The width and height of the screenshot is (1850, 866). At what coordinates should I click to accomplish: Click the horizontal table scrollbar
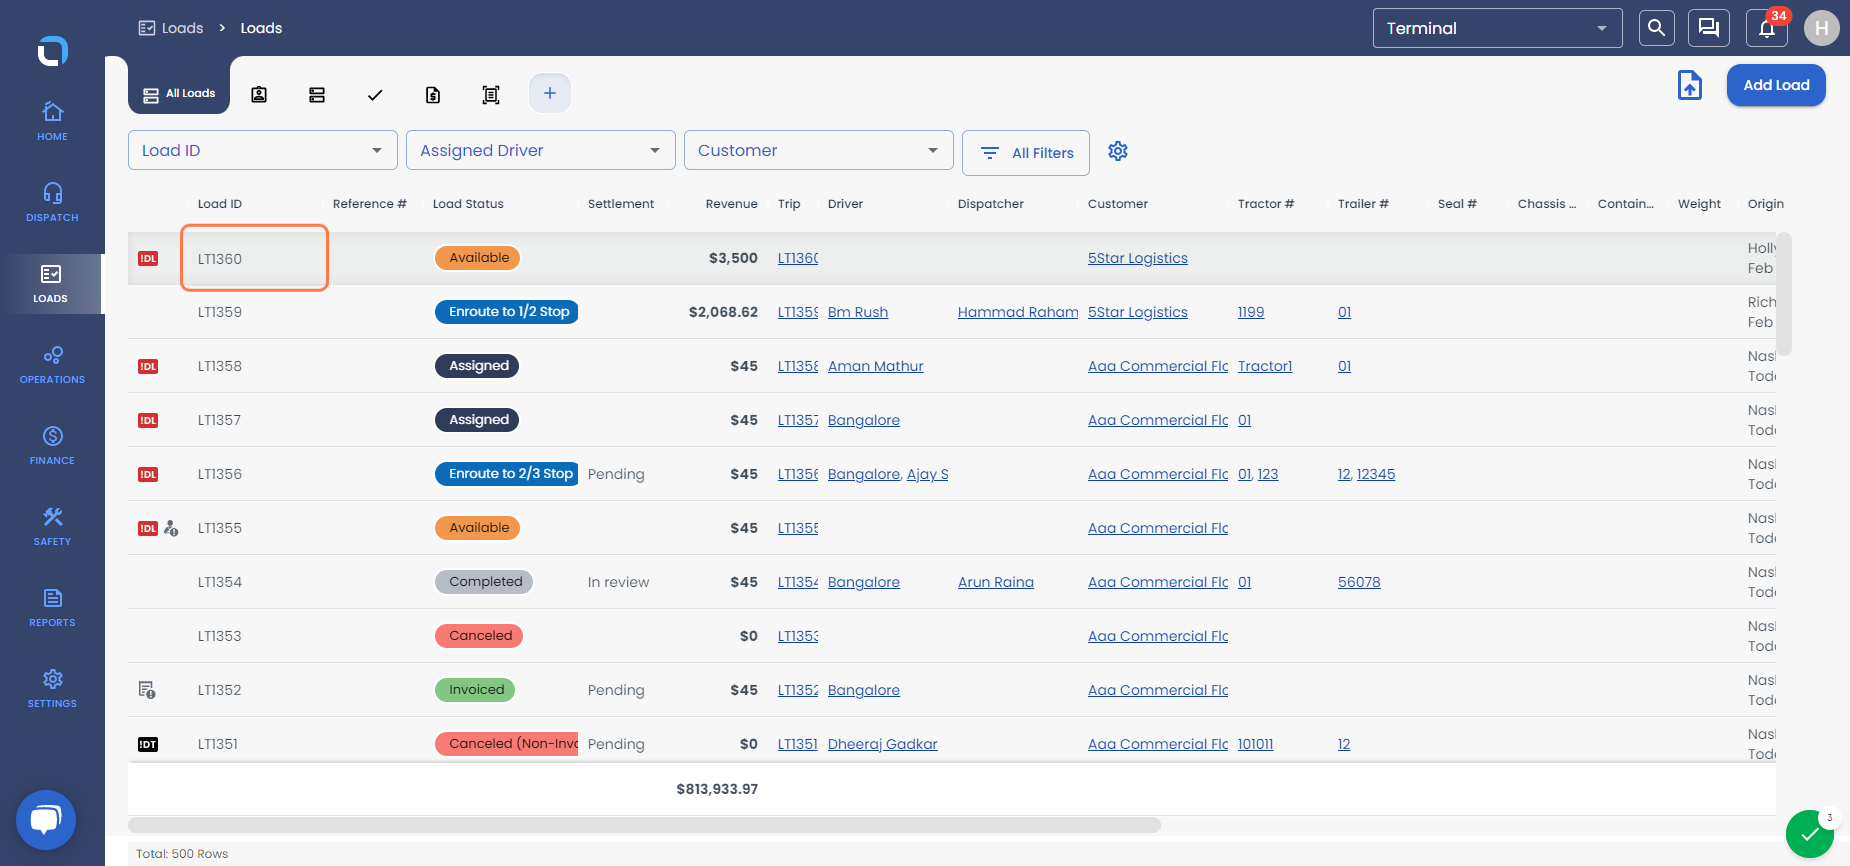click(x=645, y=825)
